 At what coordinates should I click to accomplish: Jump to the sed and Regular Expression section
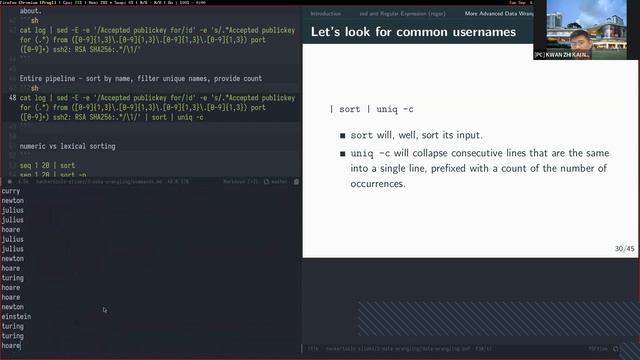[x=402, y=13]
